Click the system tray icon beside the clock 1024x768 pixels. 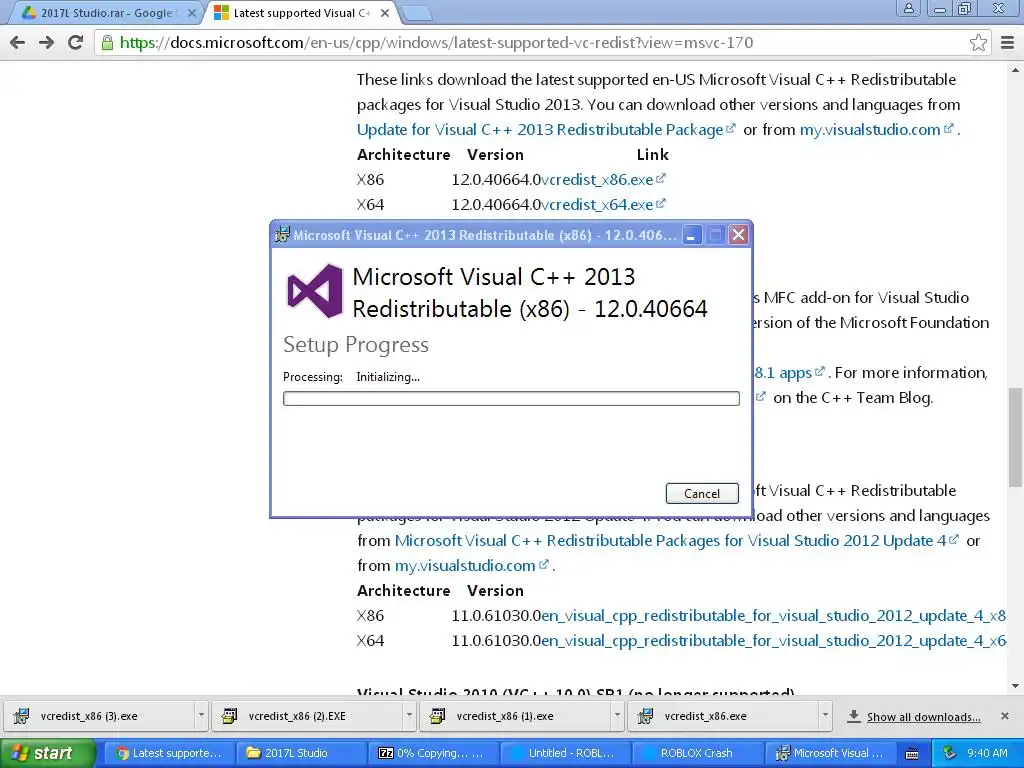[x=950, y=753]
